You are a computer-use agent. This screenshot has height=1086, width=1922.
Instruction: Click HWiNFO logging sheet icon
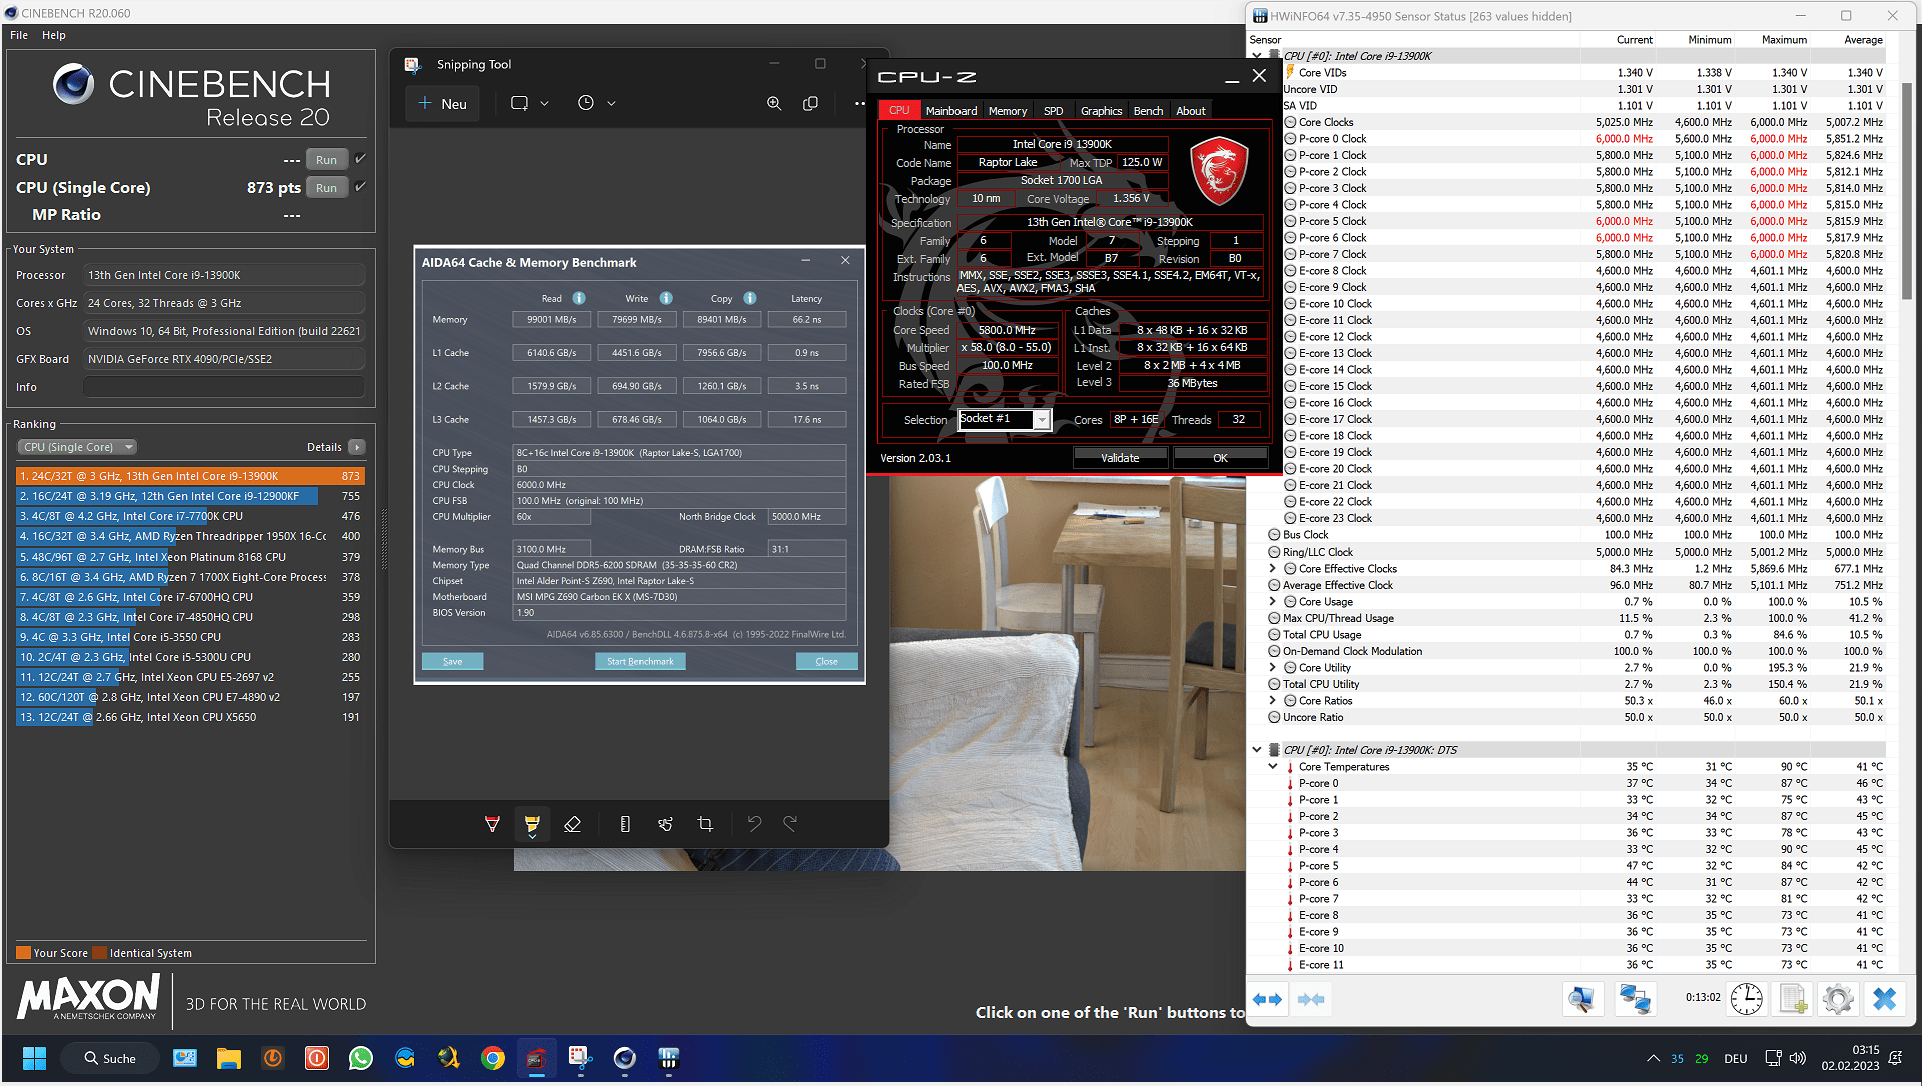1793,999
